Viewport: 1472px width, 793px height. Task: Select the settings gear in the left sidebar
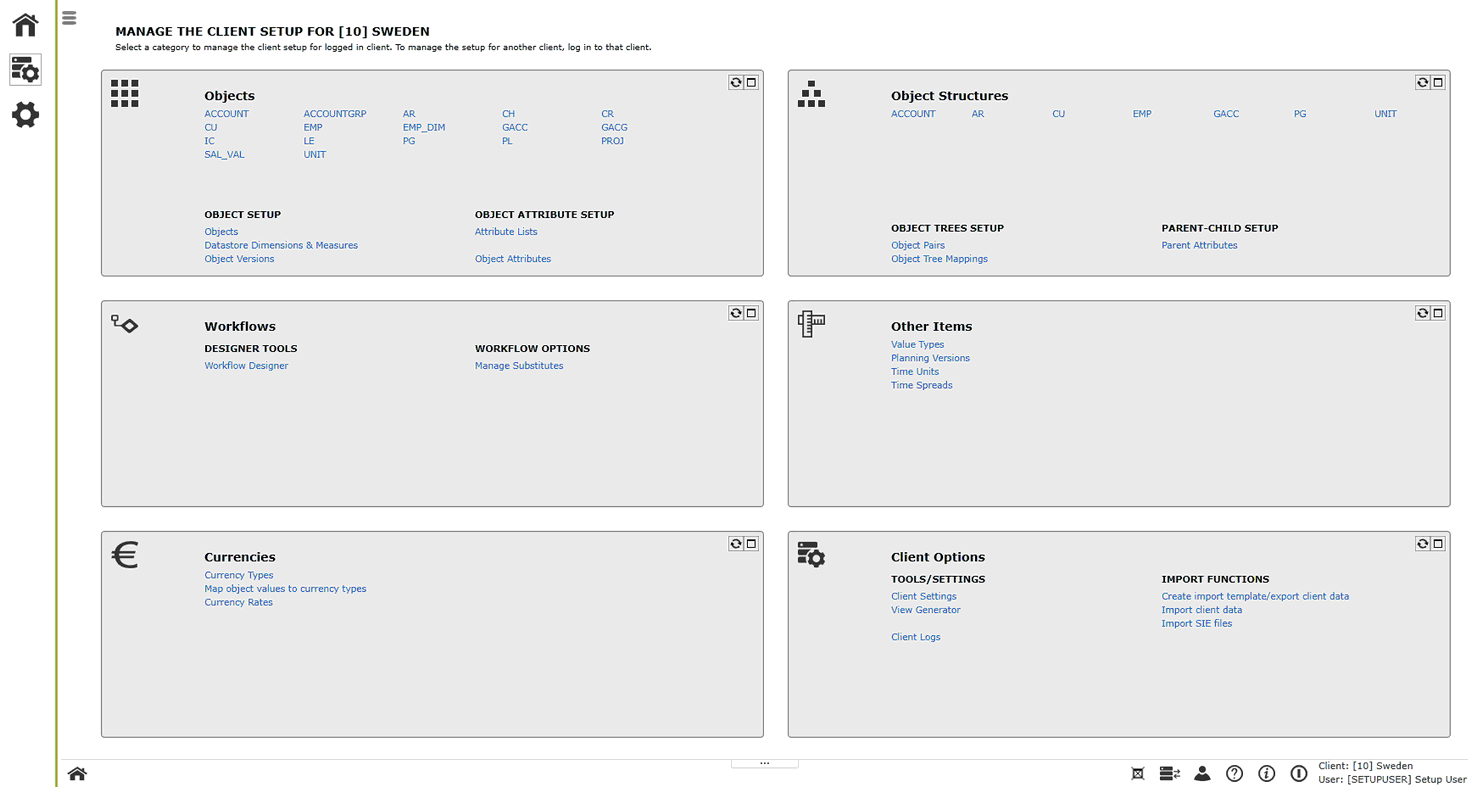pos(24,115)
